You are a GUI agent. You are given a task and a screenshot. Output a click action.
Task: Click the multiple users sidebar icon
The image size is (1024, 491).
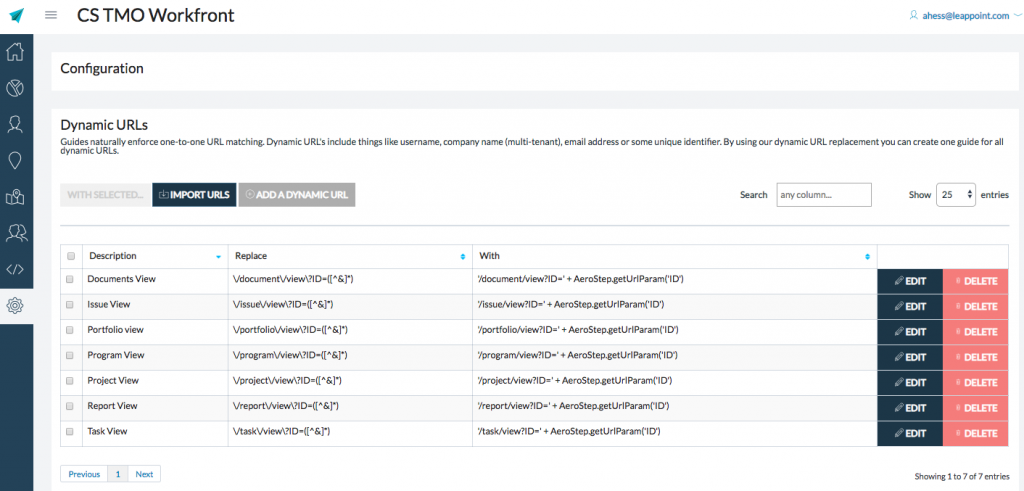tap(16, 233)
